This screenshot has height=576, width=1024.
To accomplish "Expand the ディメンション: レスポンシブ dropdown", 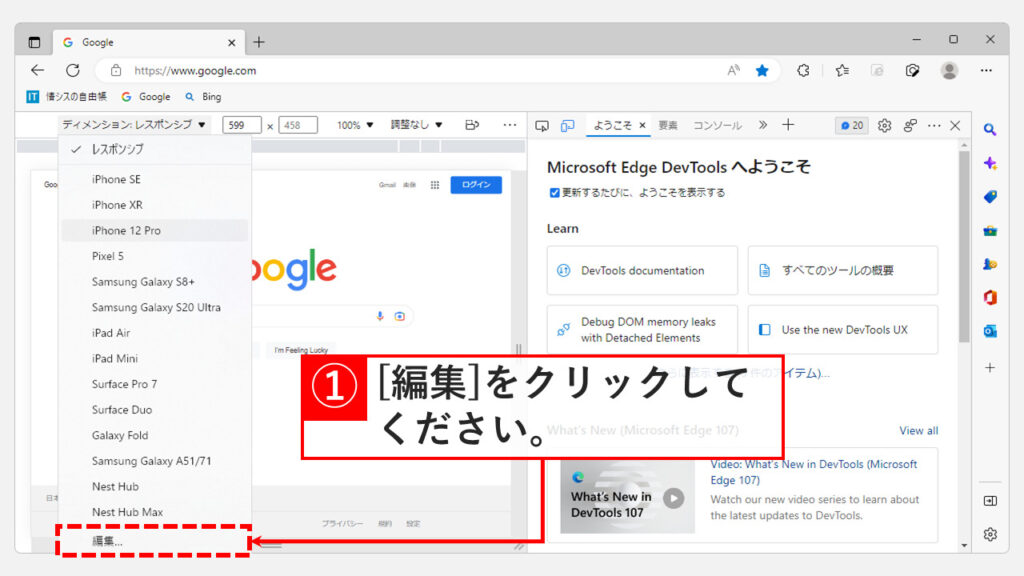I will pyautogui.click(x=134, y=125).
